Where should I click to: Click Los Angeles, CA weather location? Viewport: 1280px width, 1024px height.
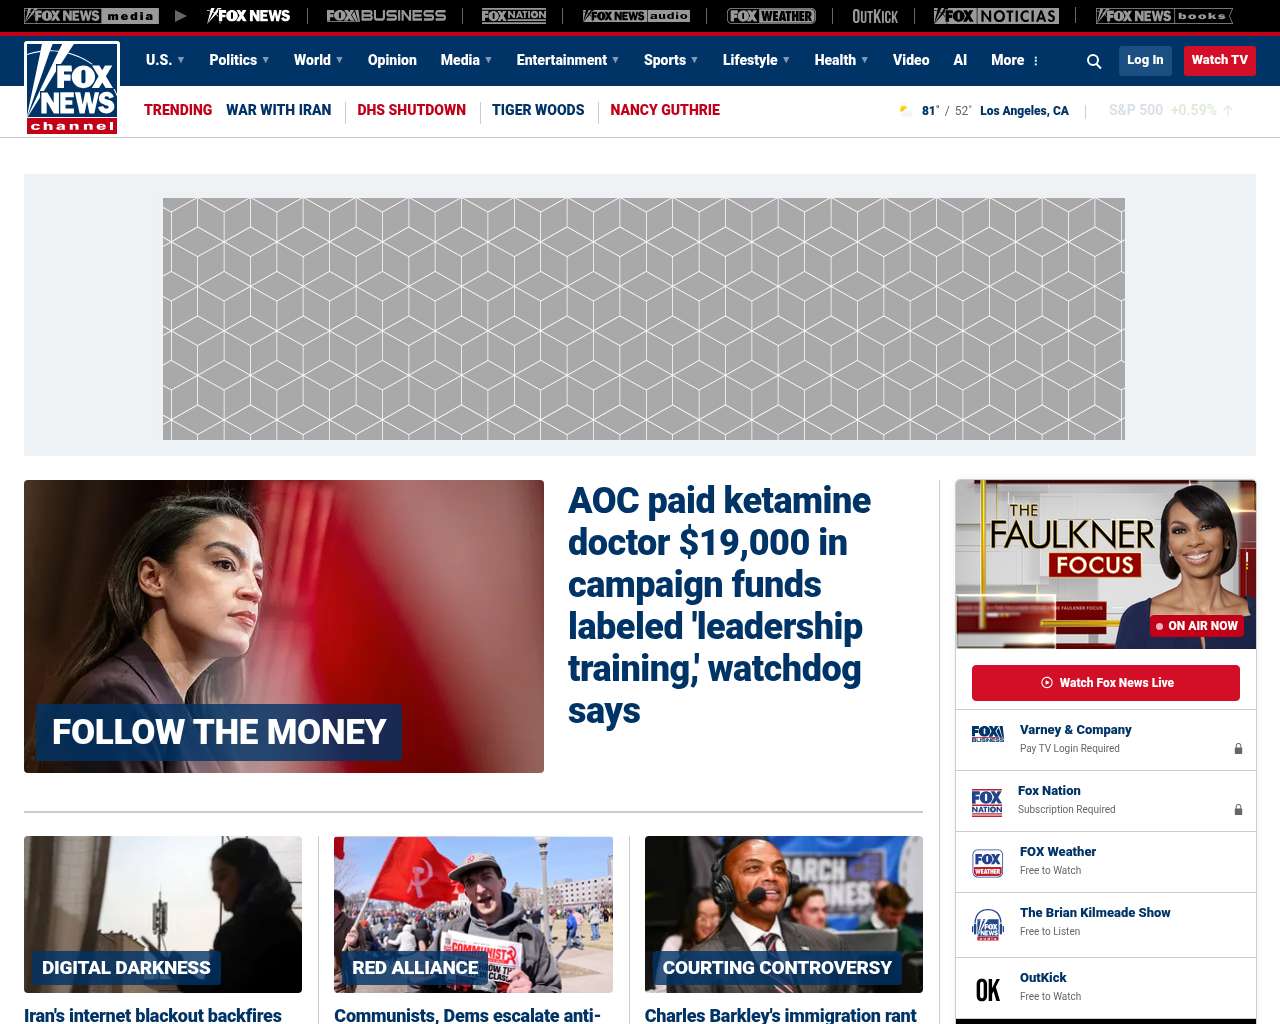coord(1024,111)
